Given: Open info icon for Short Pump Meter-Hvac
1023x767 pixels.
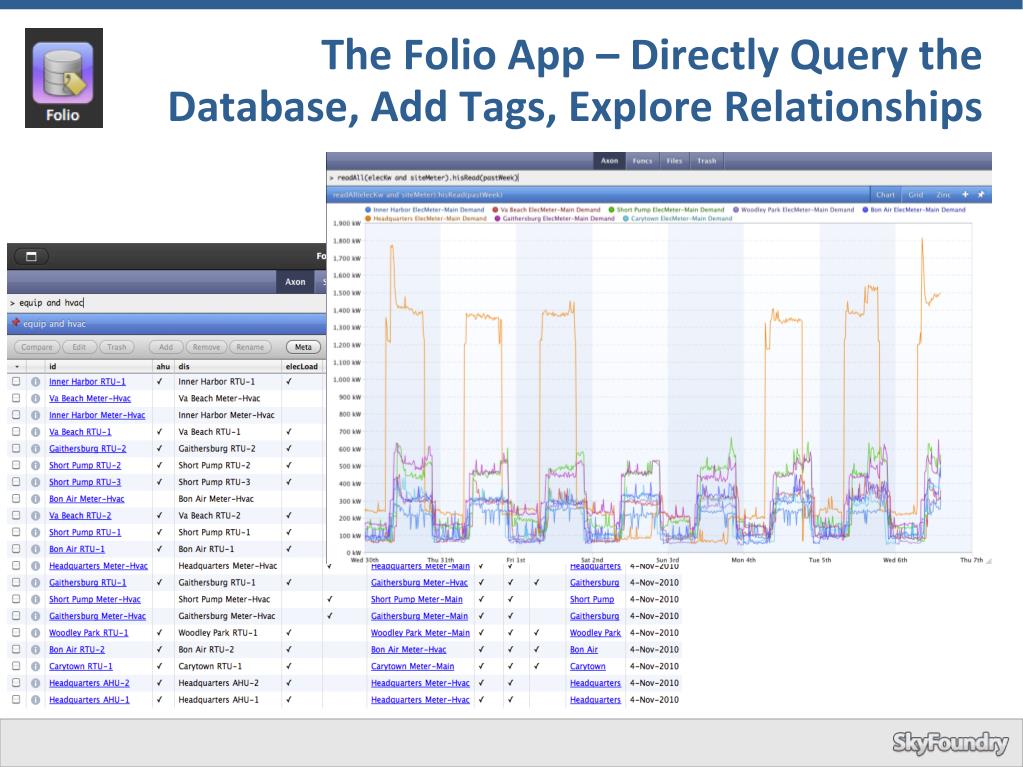Looking at the screenshot, I should (x=35, y=599).
